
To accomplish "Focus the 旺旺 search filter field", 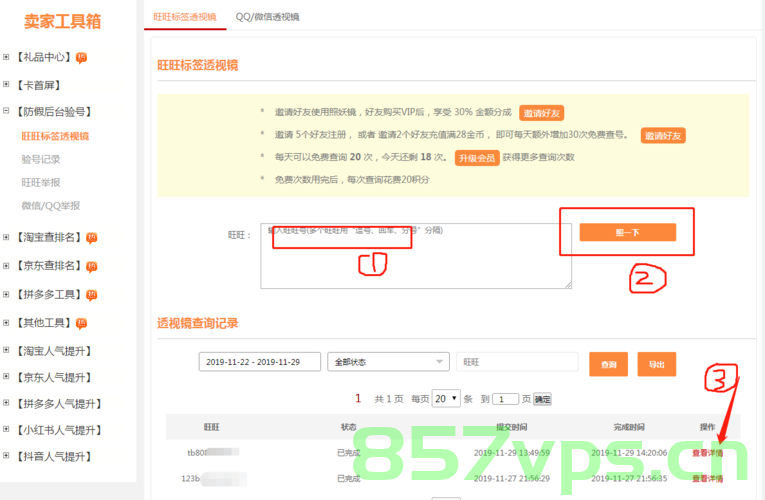I will pyautogui.click(x=517, y=362).
